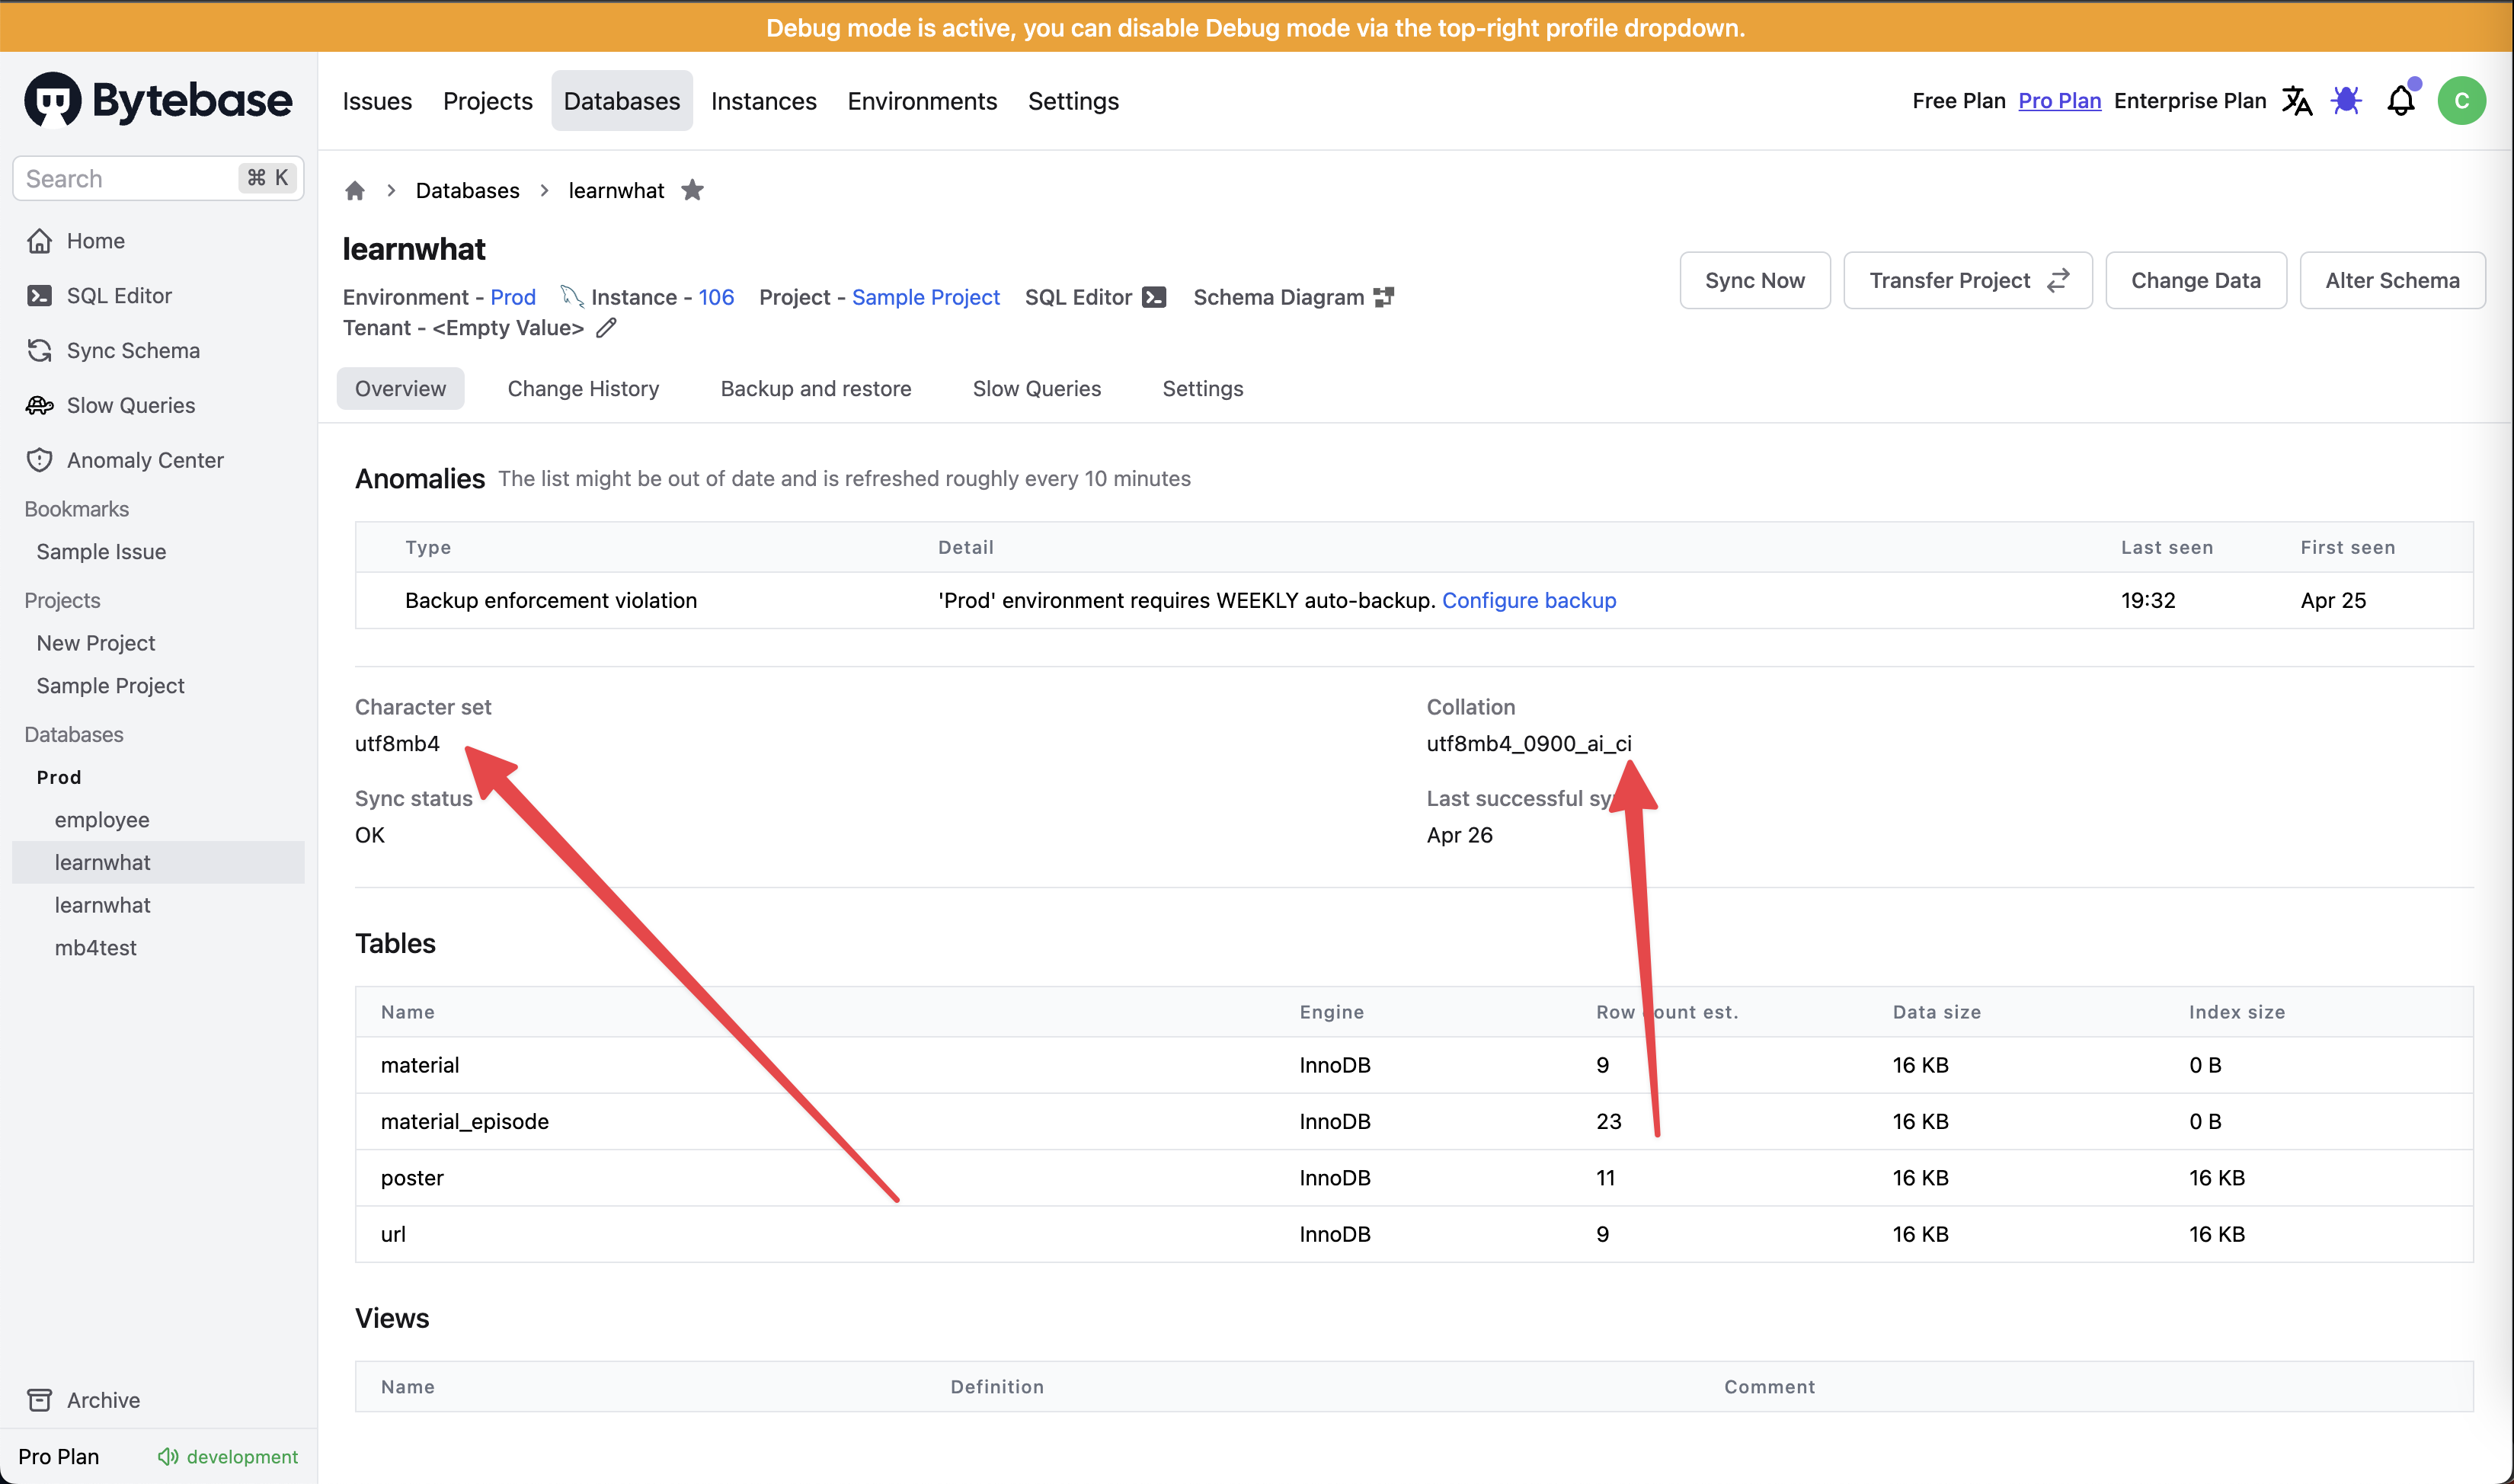Click the debug bug icon
This screenshot has height=1484, width=2514.
click(2347, 100)
